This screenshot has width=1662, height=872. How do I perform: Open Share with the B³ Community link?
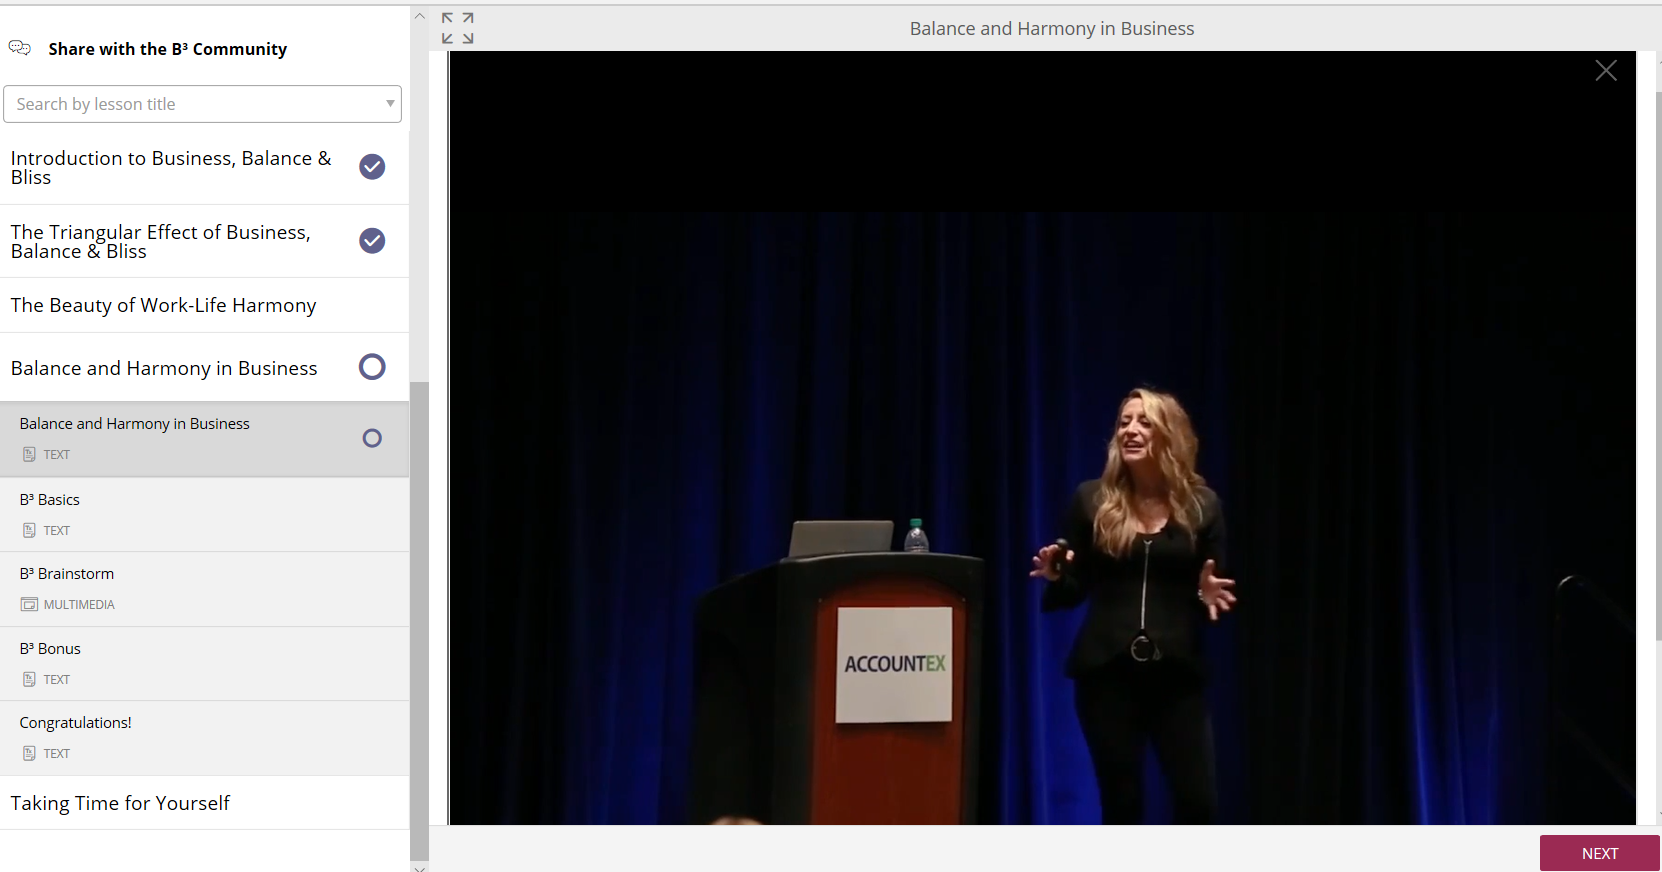point(167,49)
